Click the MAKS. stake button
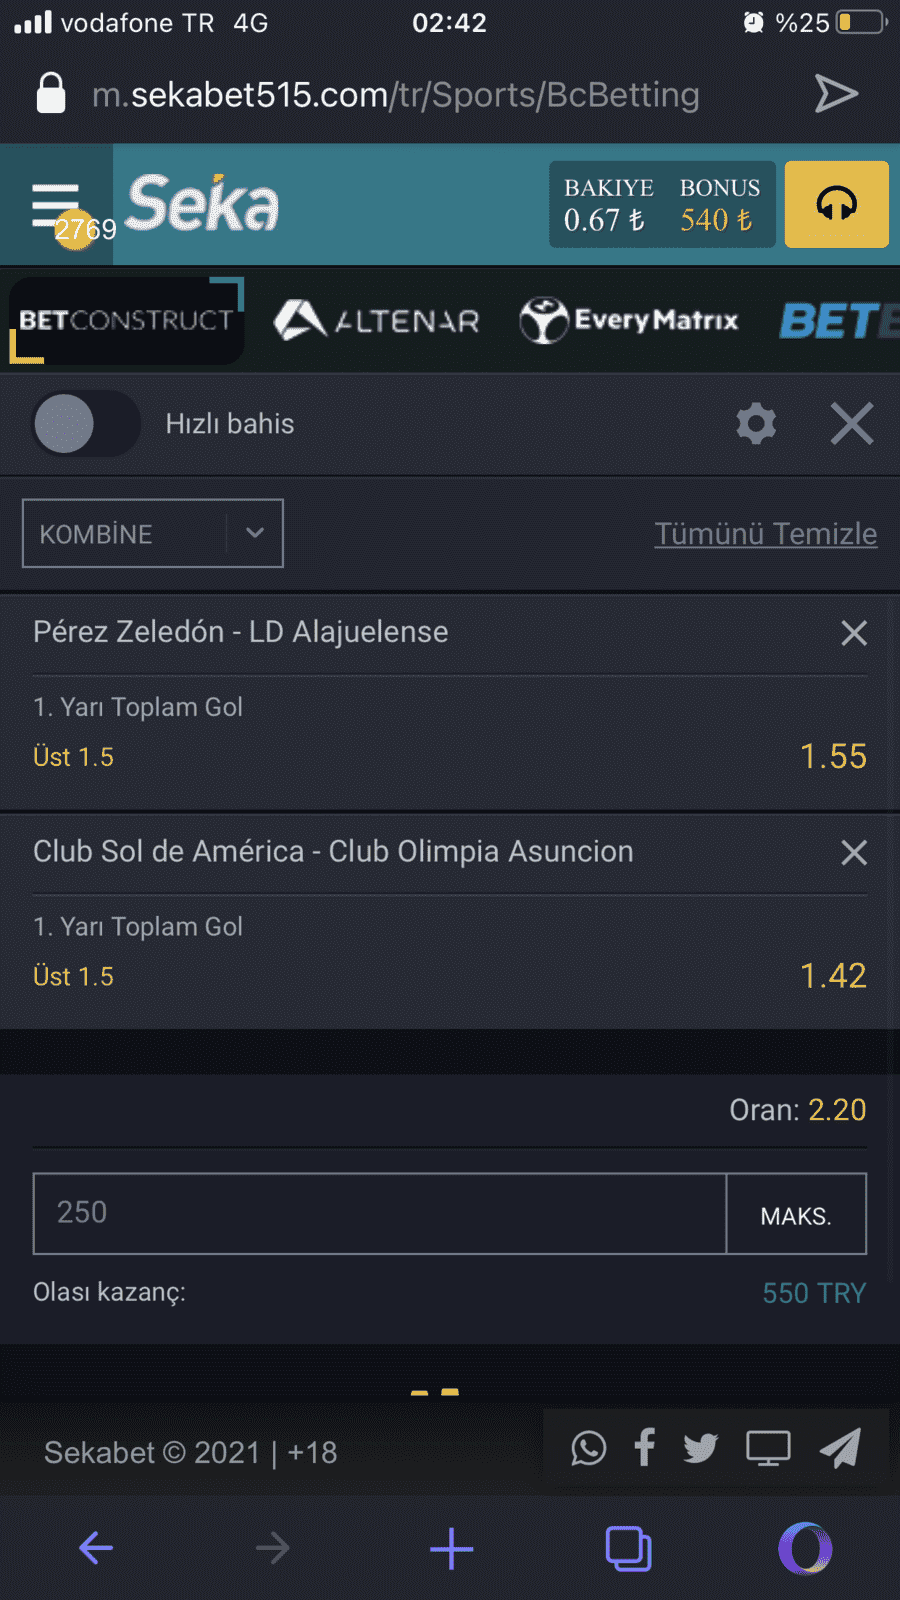The image size is (900, 1600). (x=796, y=1214)
